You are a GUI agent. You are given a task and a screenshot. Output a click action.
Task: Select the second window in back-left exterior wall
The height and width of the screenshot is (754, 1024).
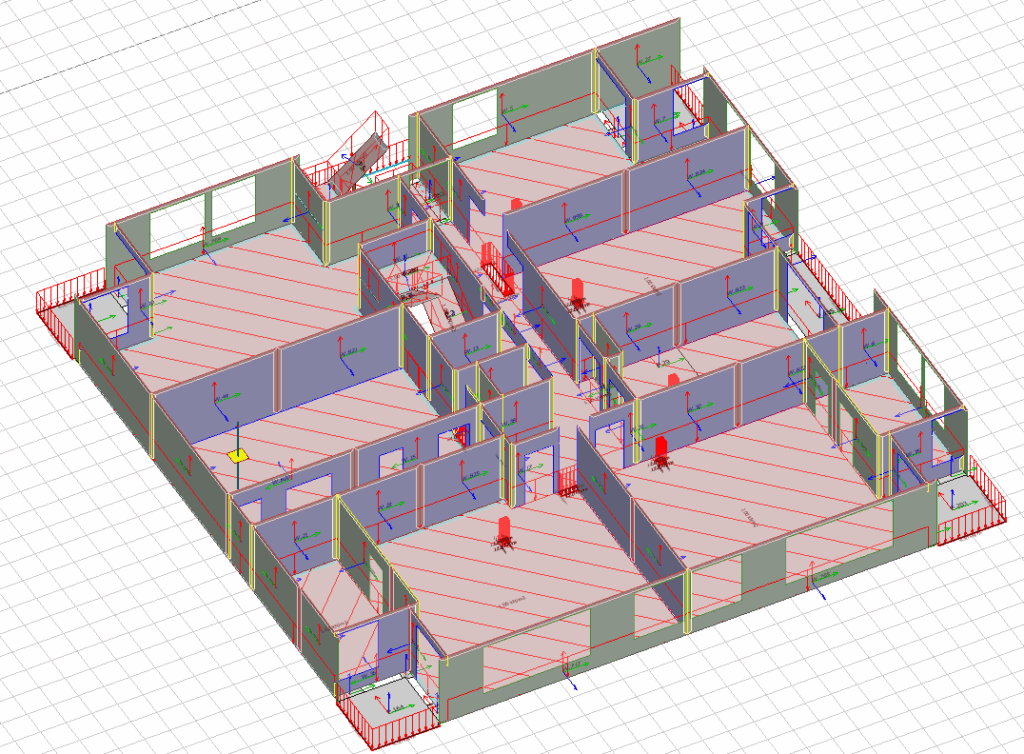click(232, 210)
